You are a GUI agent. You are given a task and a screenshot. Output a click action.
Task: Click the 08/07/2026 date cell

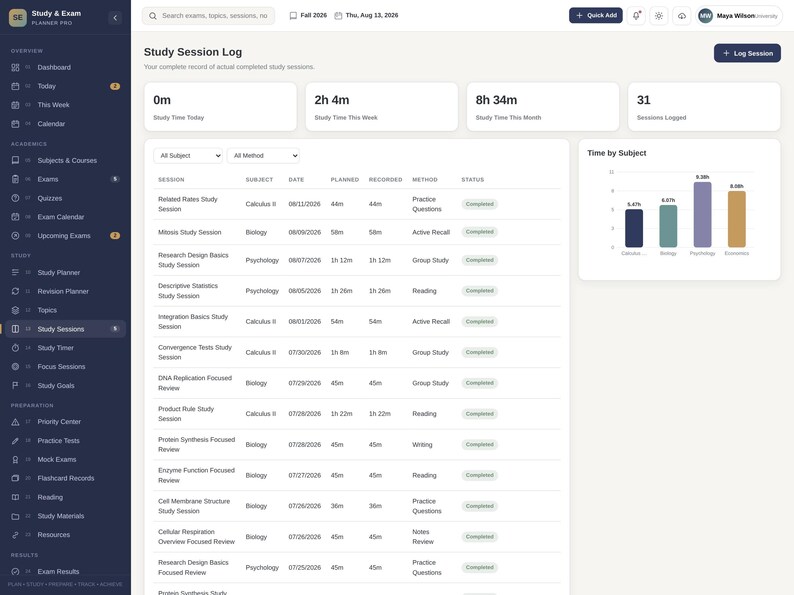pyautogui.click(x=304, y=260)
